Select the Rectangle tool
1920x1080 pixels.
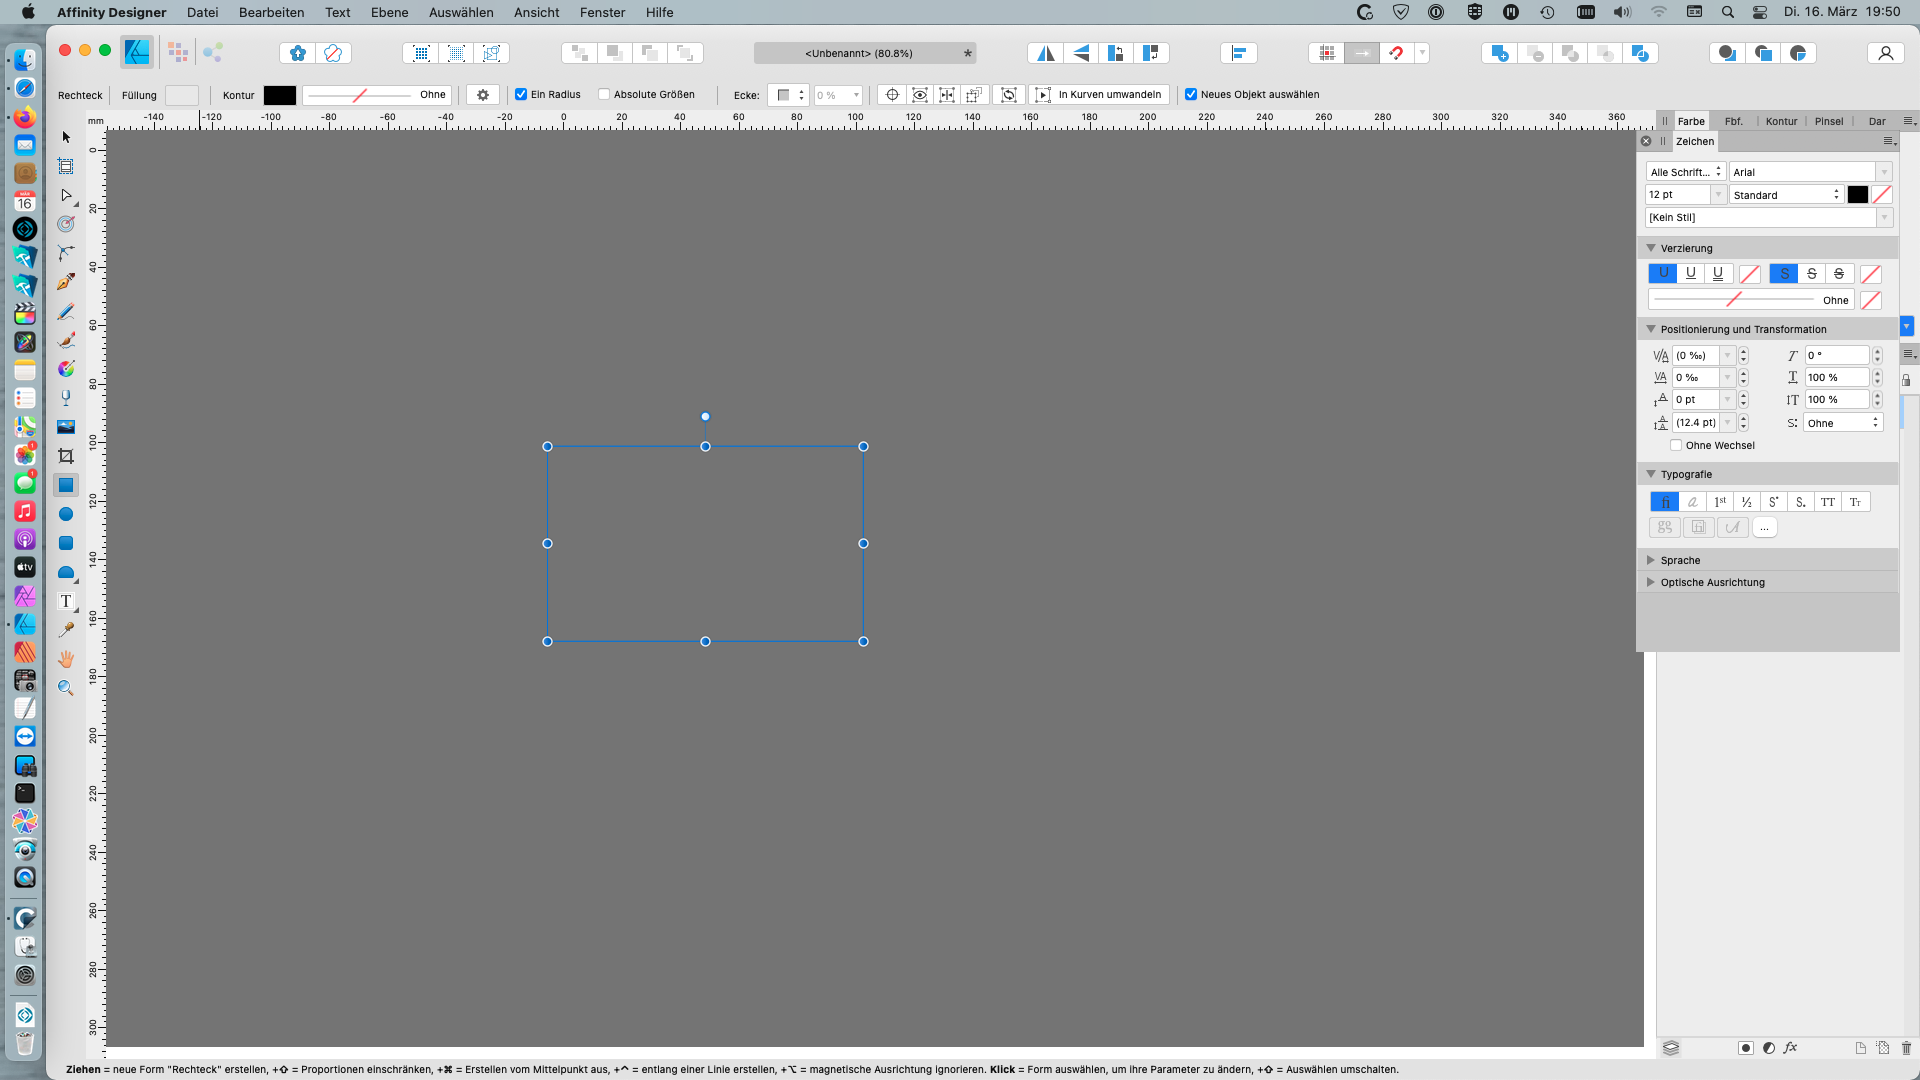coord(66,485)
